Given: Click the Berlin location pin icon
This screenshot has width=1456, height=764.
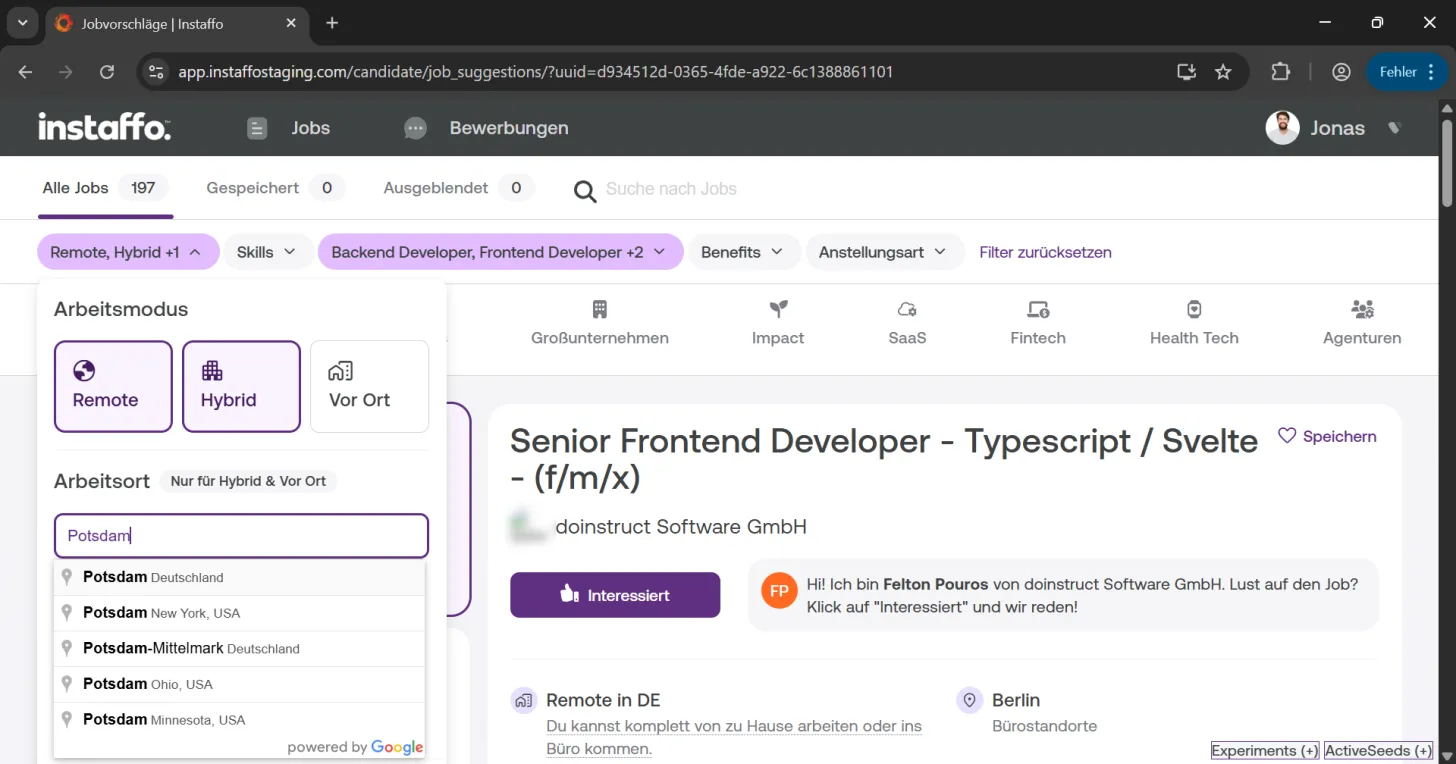Looking at the screenshot, I should 969,701.
